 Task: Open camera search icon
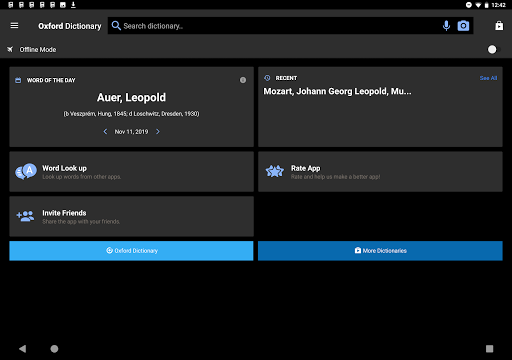pyautogui.click(x=463, y=26)
